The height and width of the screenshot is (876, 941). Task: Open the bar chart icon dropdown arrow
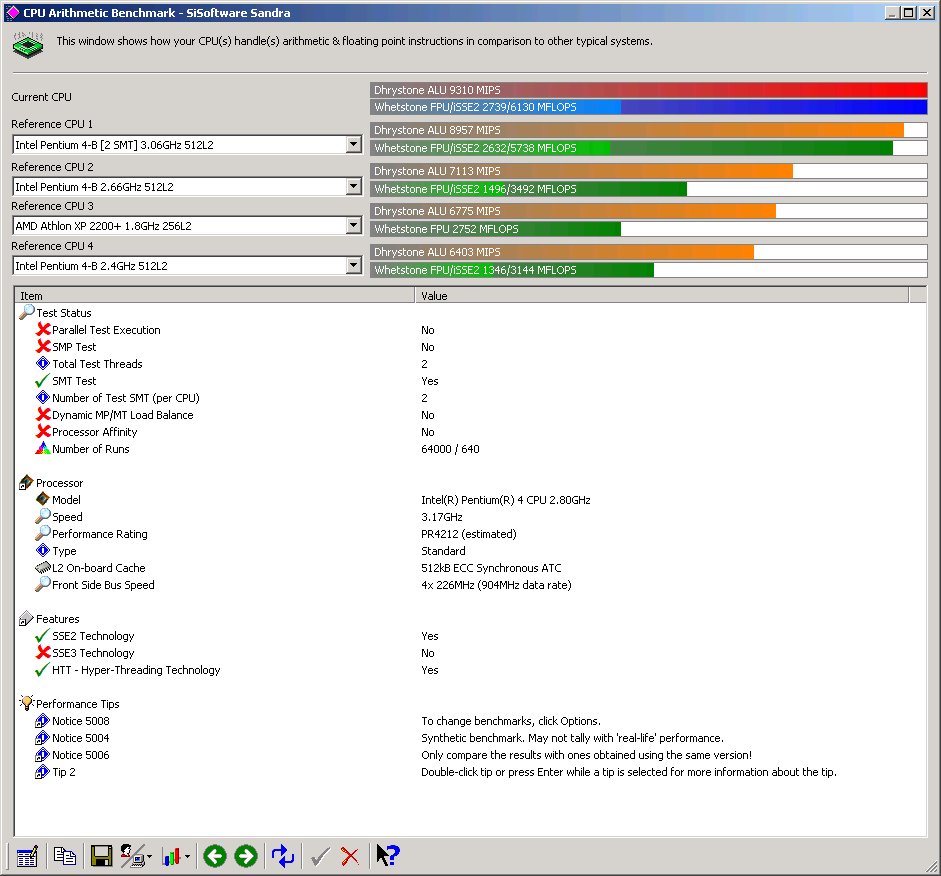pos(187,857)
